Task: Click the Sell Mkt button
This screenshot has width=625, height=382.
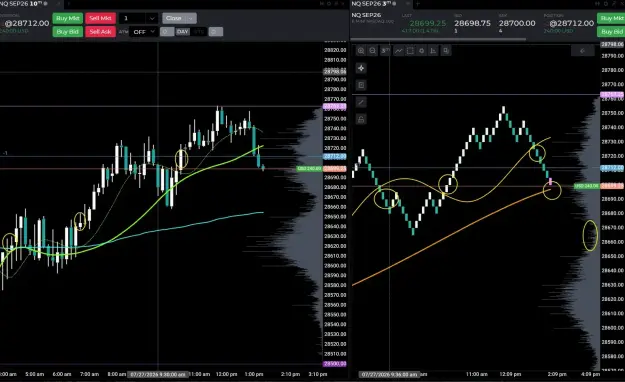Action: point(100,18)
